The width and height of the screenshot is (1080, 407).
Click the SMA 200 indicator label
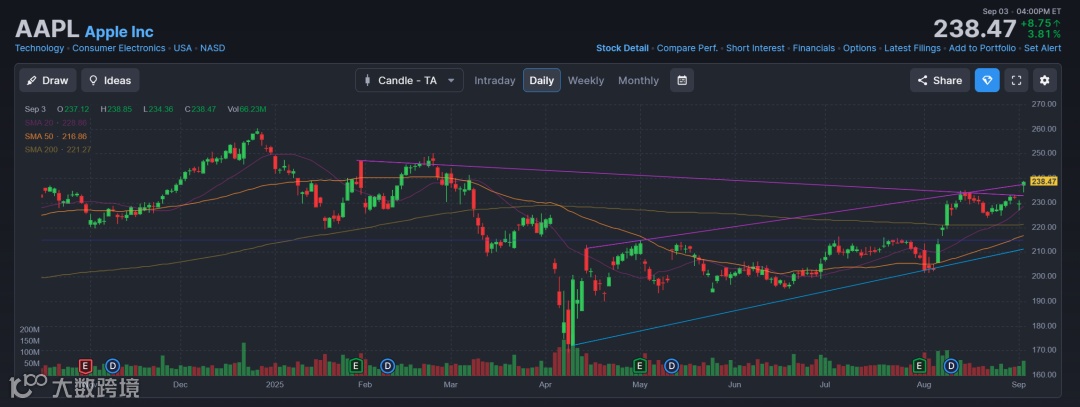pyautogui.click(x=58, y=149)
